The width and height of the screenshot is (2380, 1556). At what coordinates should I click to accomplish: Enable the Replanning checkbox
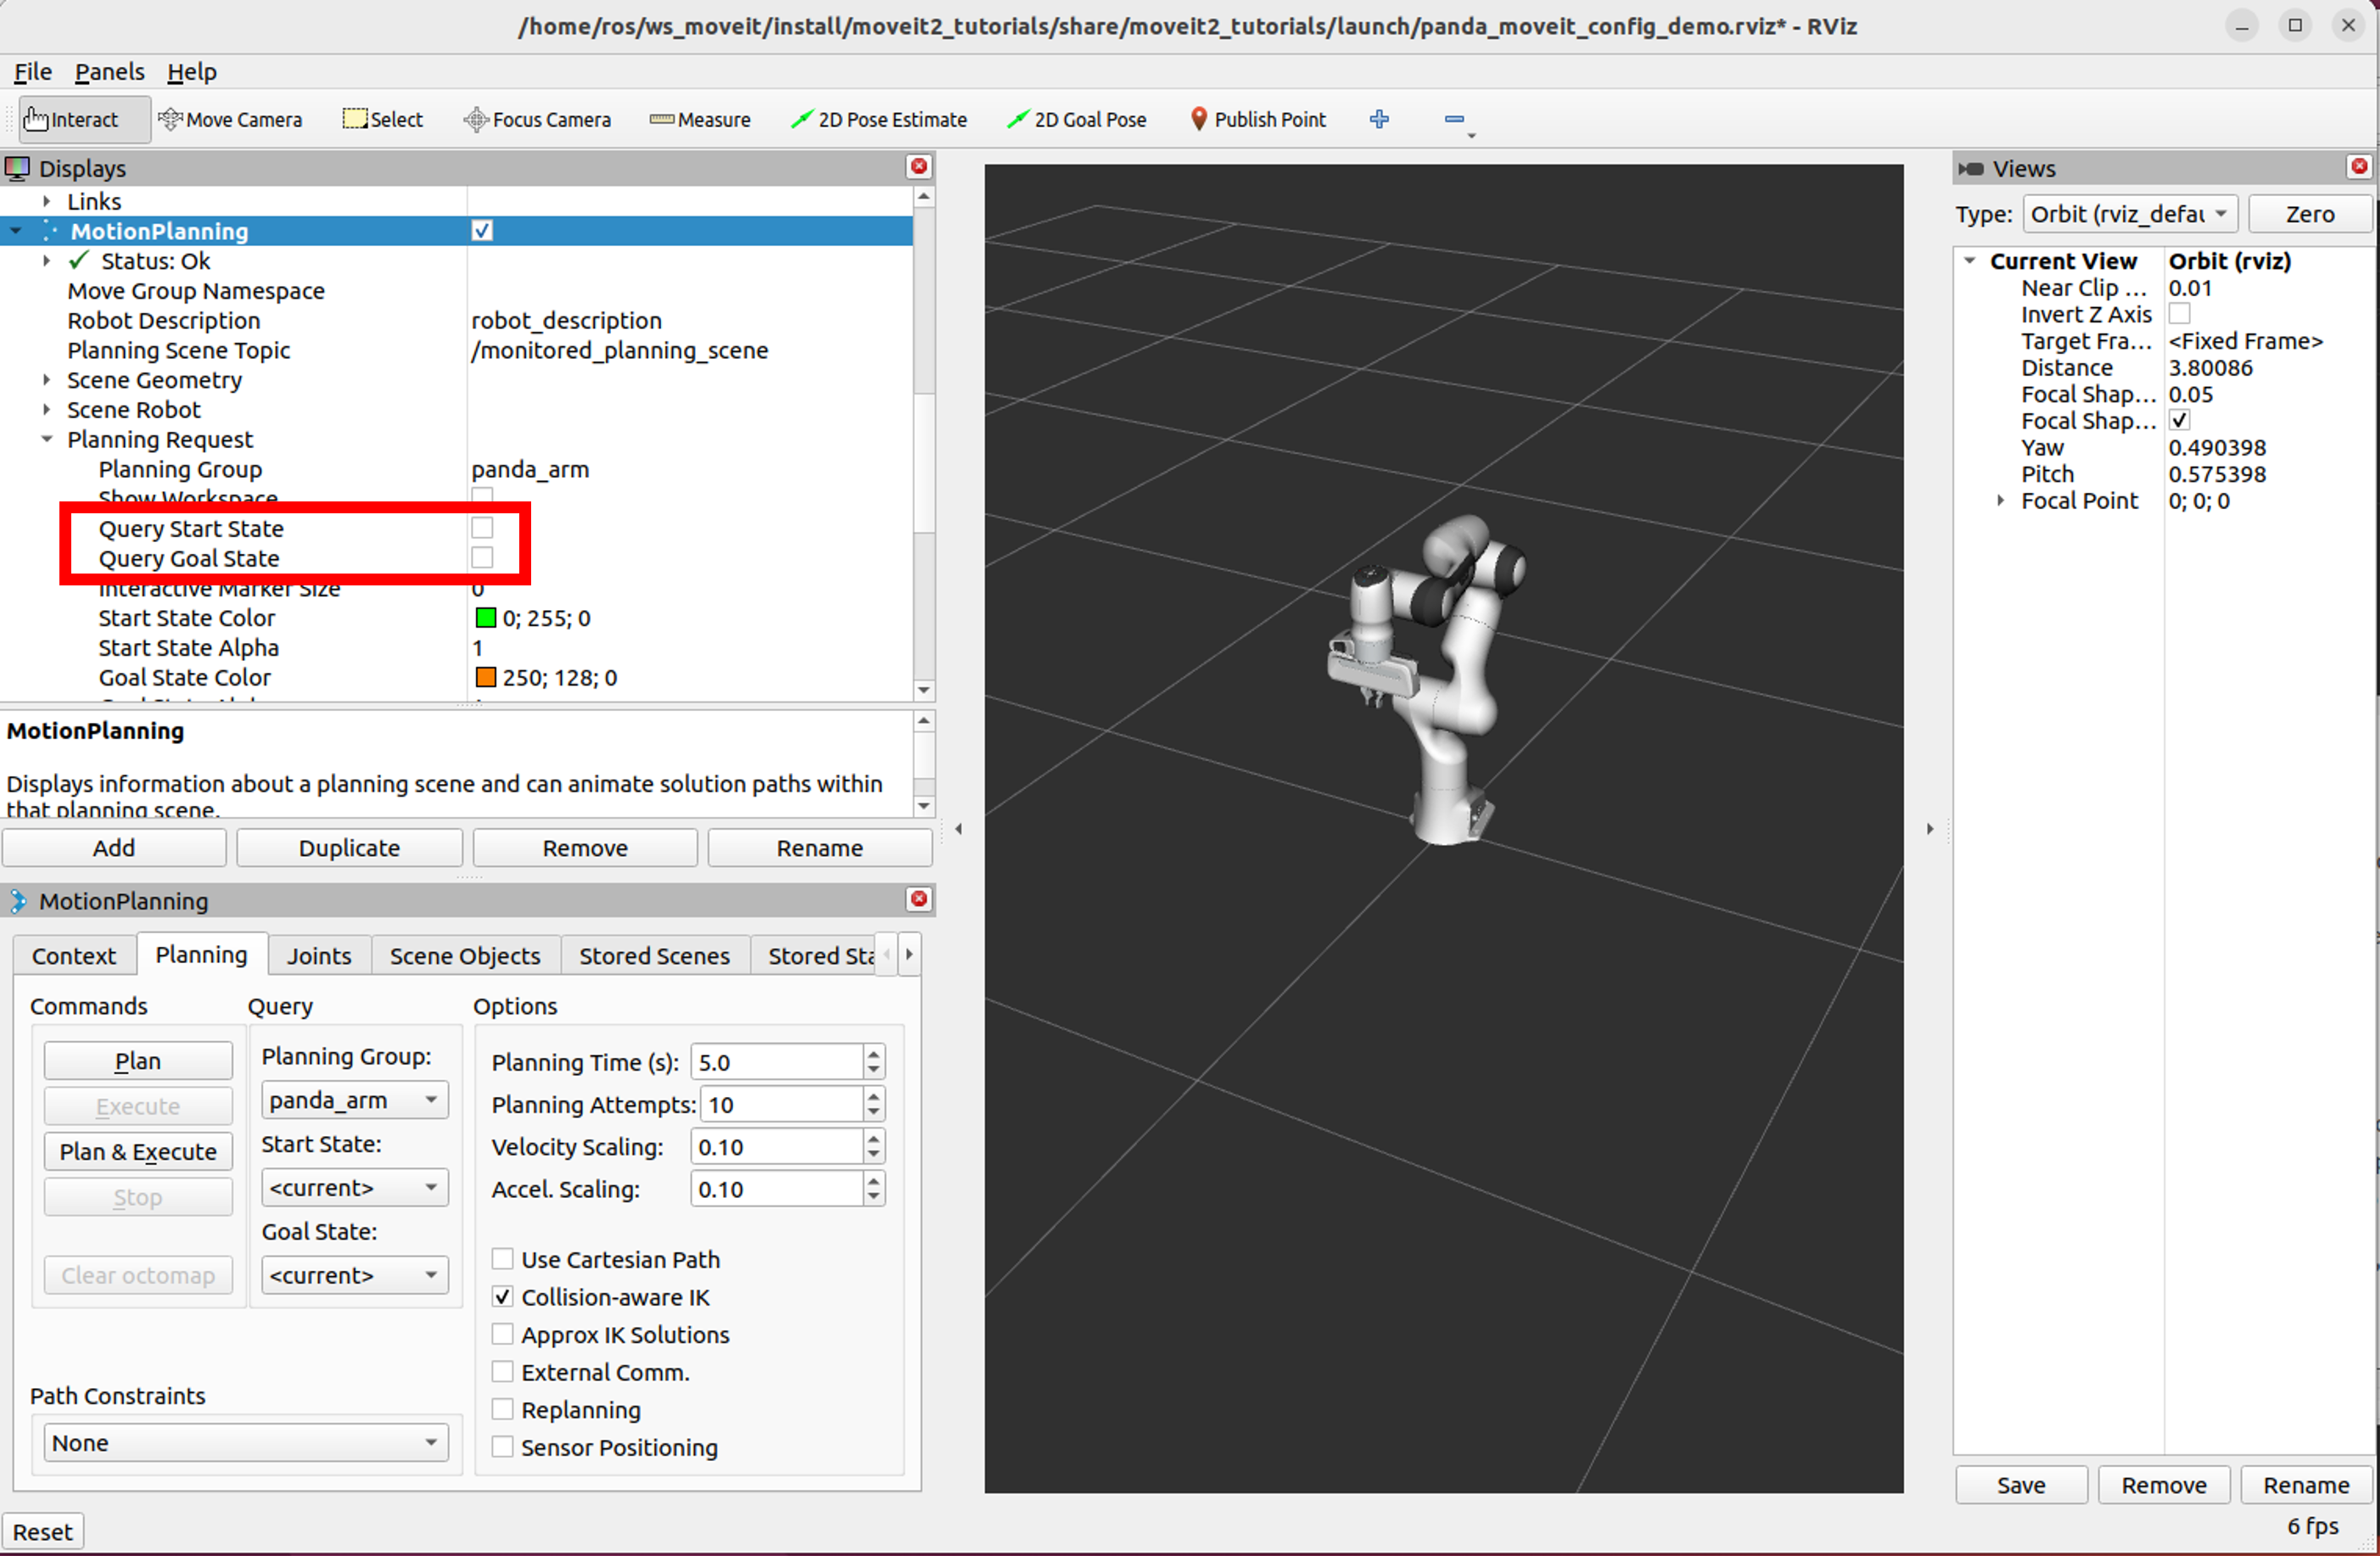pyautogui.click(x=503, y=1409)
